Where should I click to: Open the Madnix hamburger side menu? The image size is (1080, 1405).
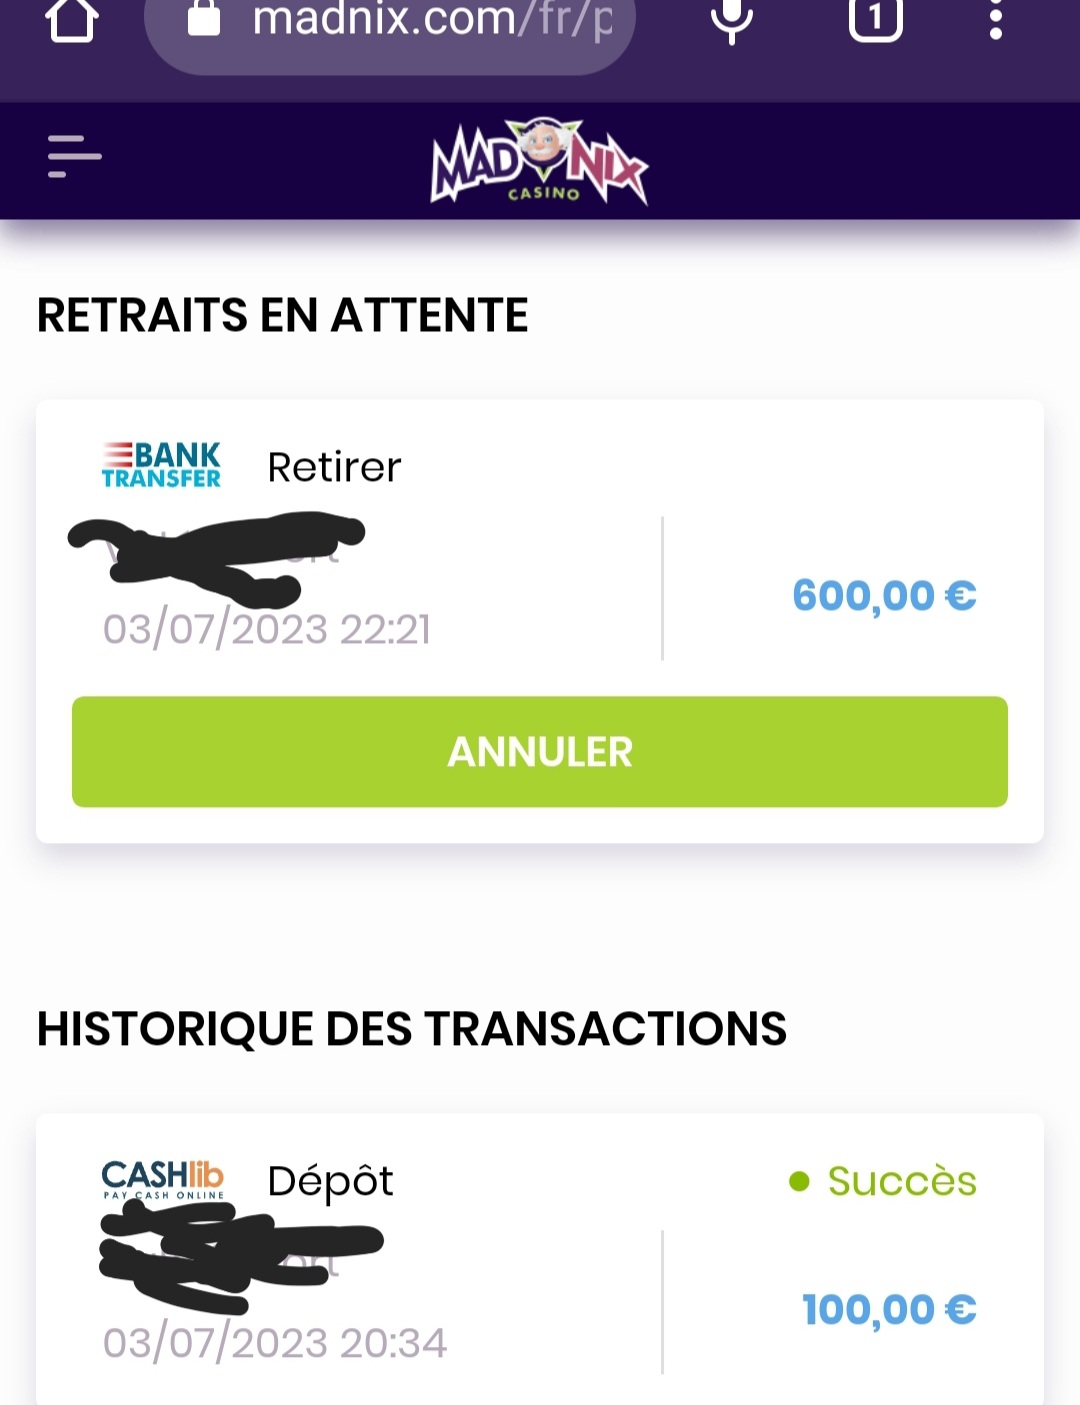tap(75, 157)
